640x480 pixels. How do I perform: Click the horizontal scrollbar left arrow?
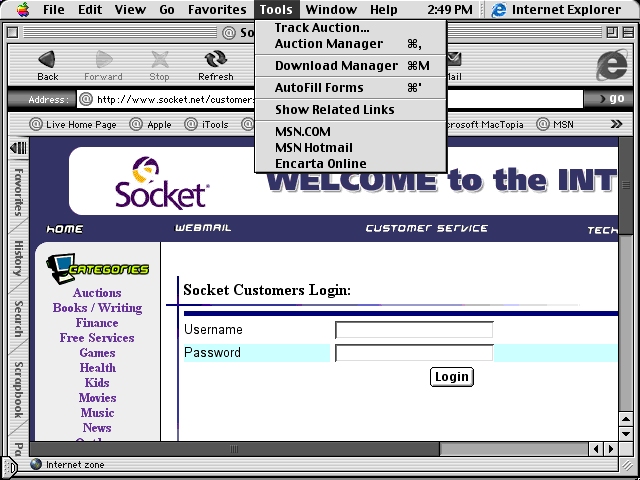(596, 449)
